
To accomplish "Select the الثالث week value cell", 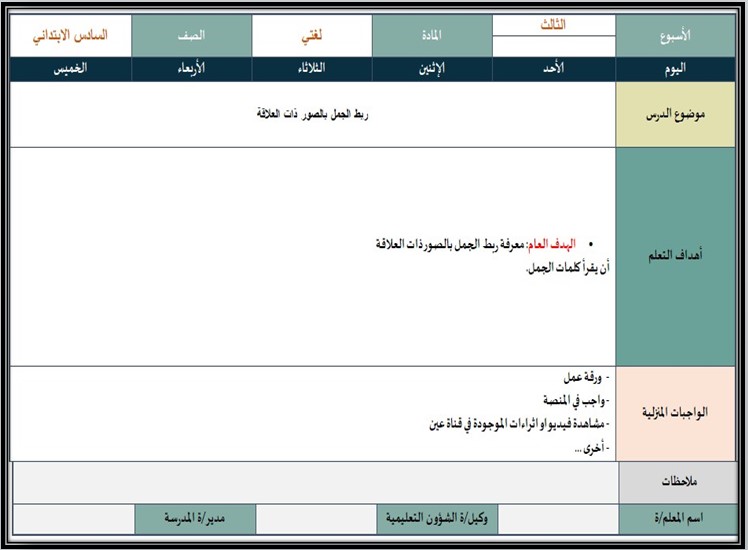I will pos(553,25).
